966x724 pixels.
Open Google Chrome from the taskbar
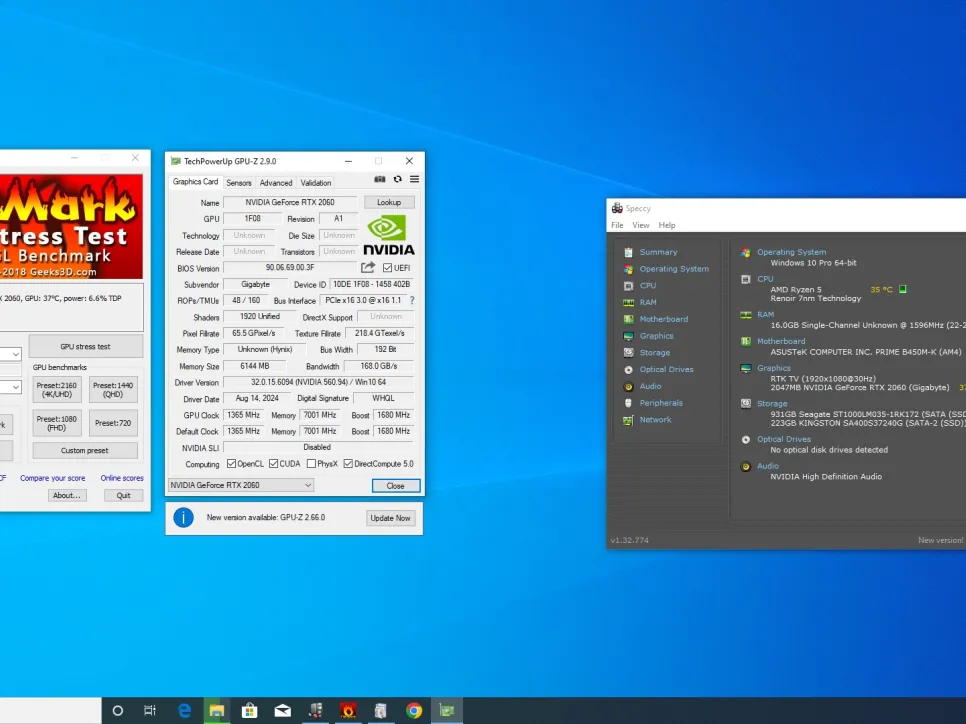point(414,710)
